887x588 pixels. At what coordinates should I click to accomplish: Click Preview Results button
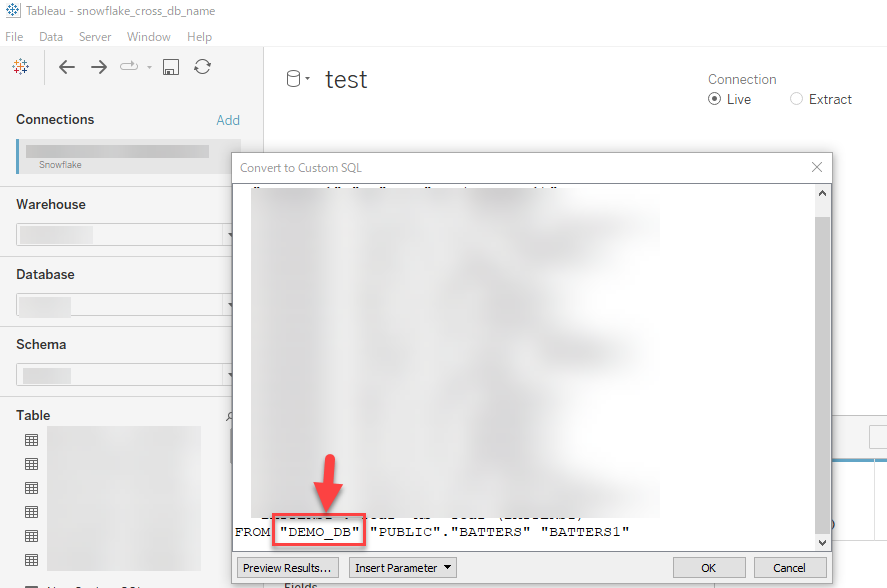tap(287, 568)
